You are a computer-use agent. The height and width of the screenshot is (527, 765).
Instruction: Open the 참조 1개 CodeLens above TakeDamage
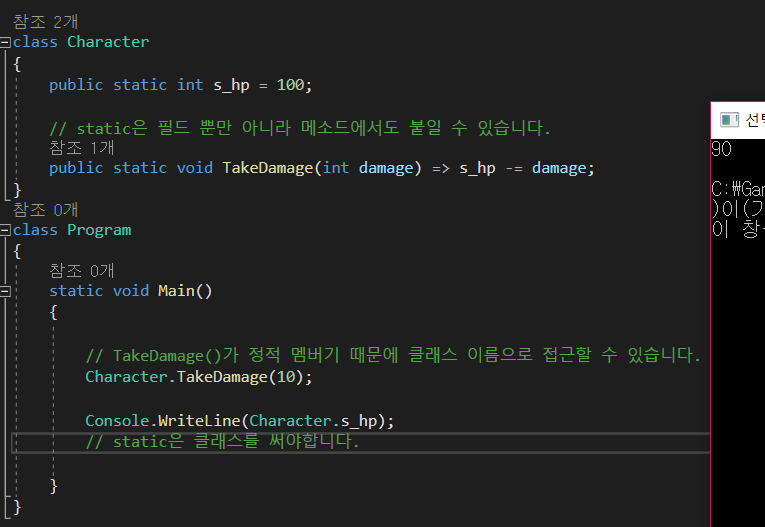[81, 147]
